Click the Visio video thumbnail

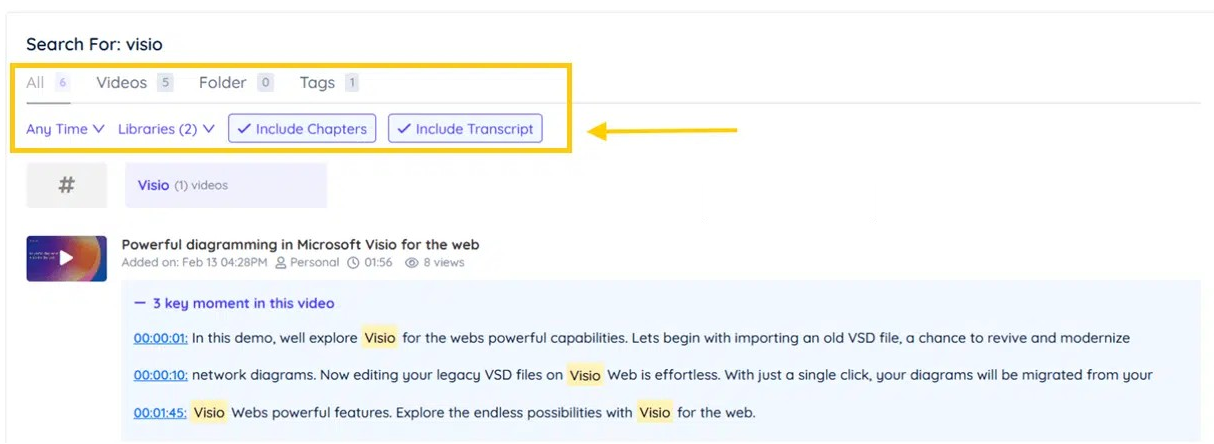[45, 258]
